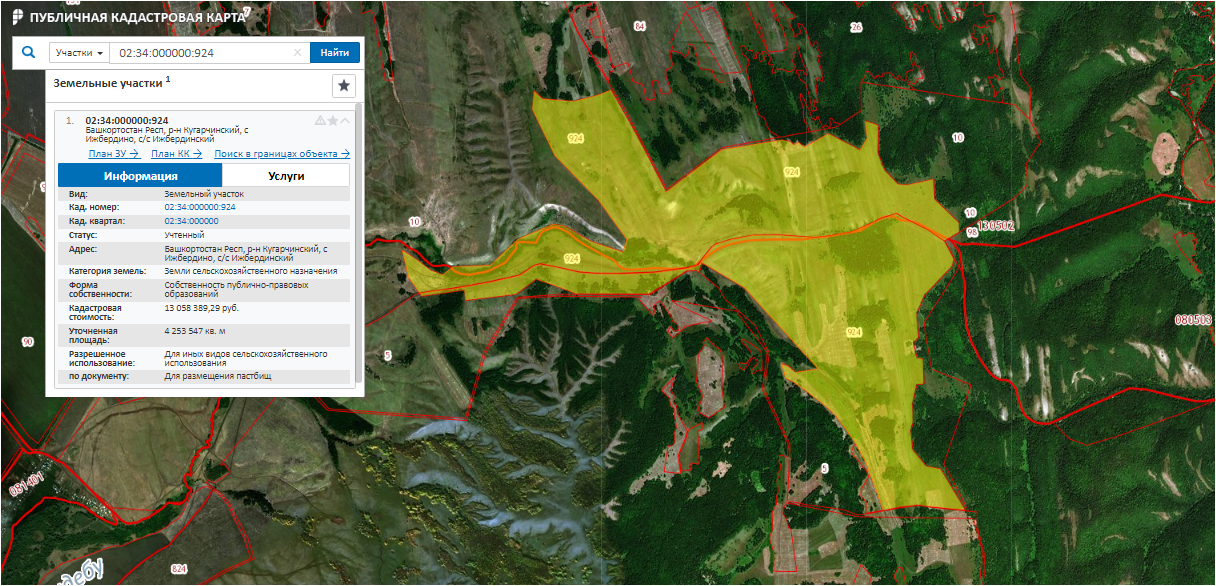Open favorites with the star button
Image resolution: width=1216 pixels, height=586 pixels.
343,85
